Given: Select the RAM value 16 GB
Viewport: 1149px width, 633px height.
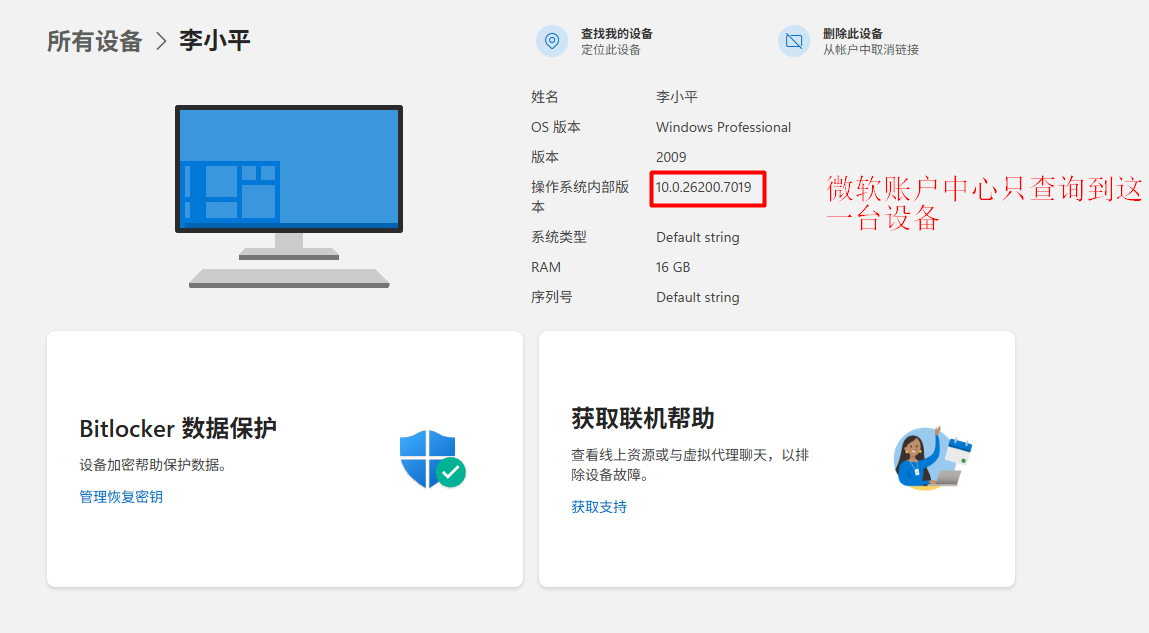Looking at the screenshot, I should (675, 267).
